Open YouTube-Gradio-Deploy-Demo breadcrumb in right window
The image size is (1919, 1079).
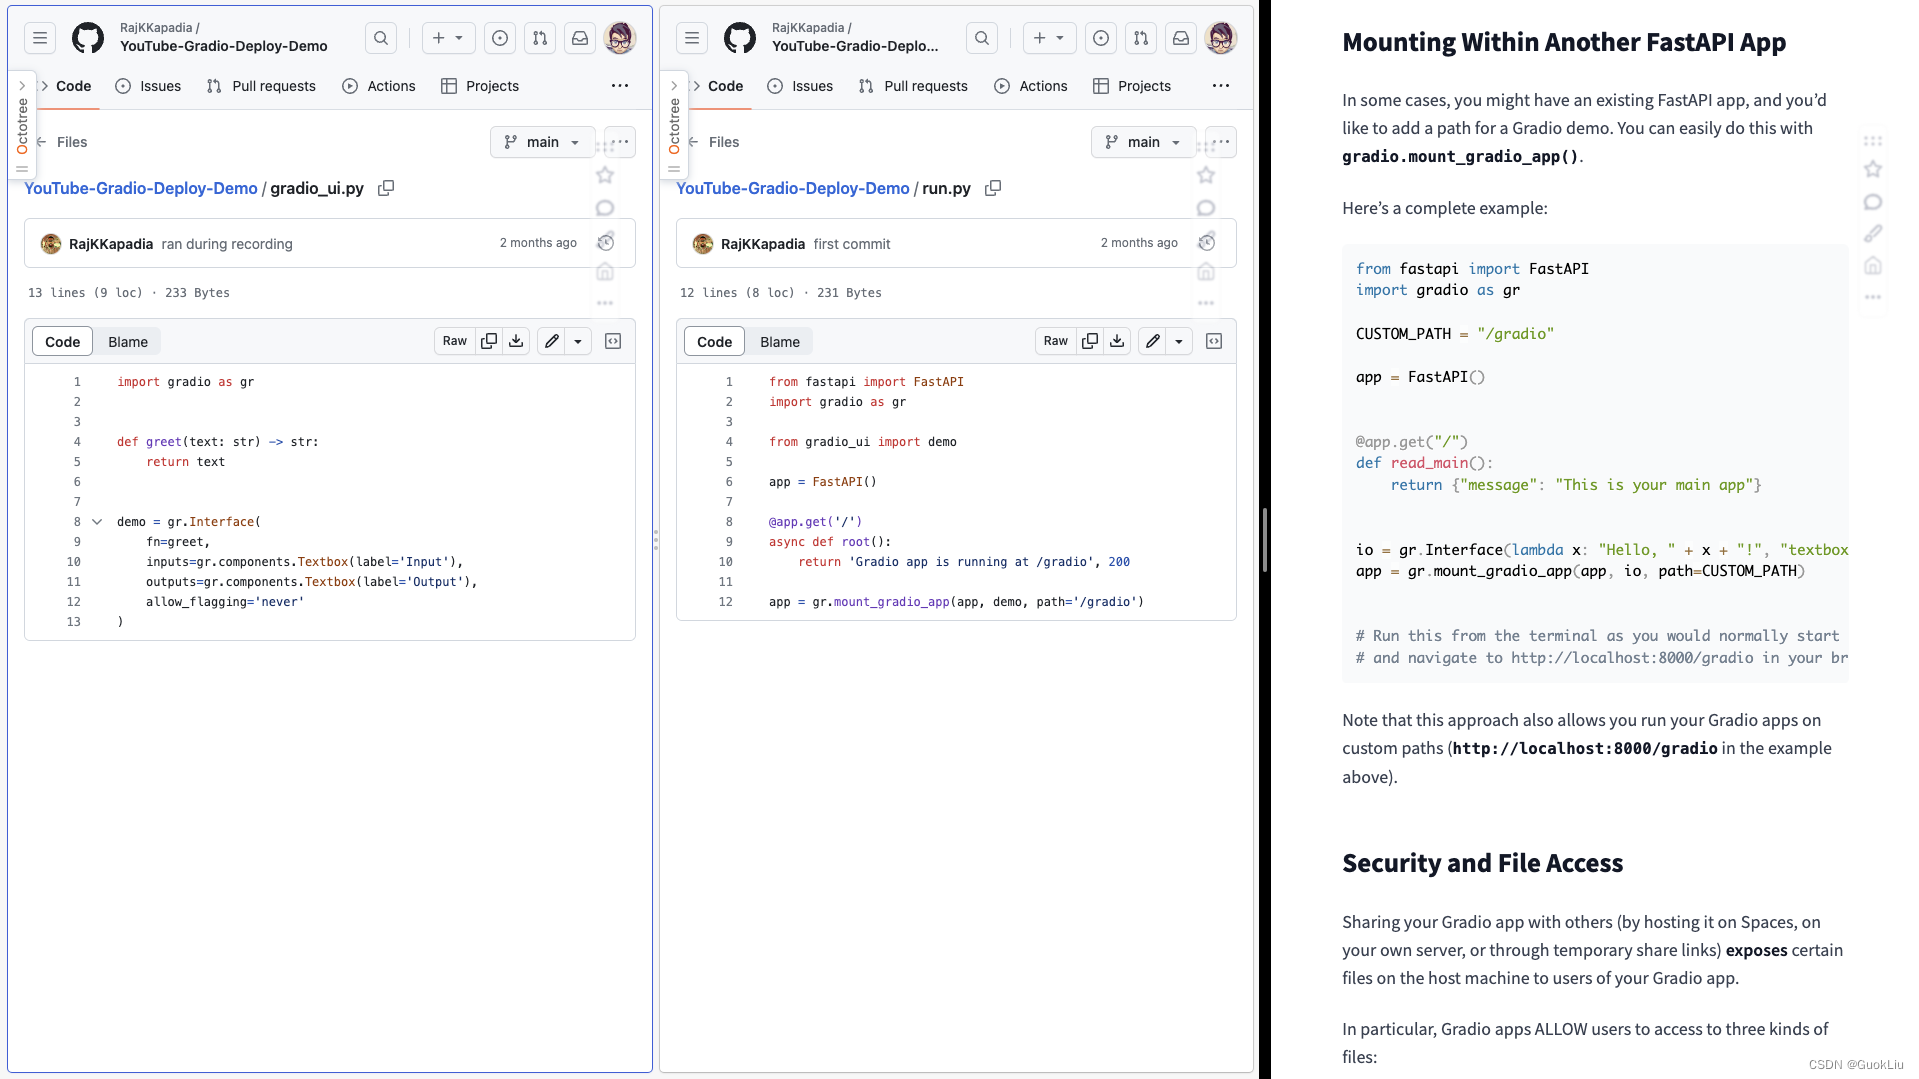click(793, 188)
